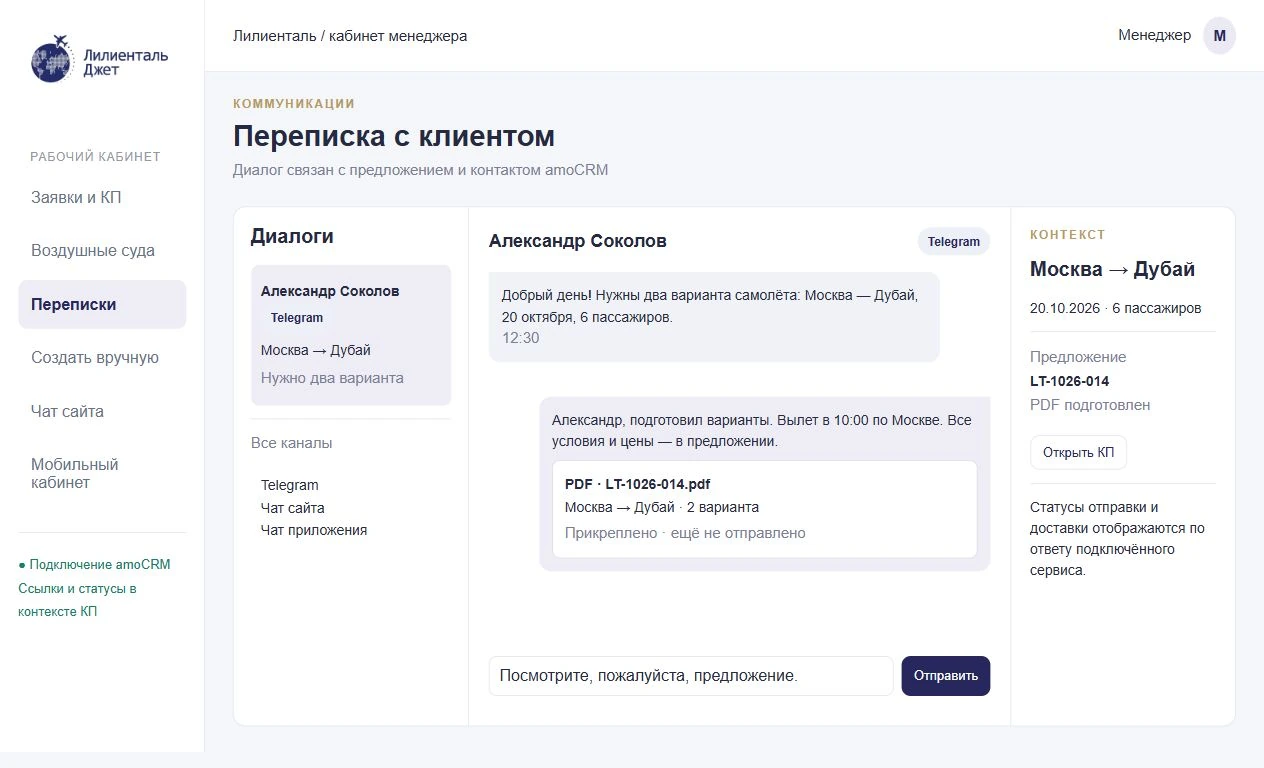Screen dimensions: 1264x768
Task: Click «Все каналы» heading
Action: tap(292, 443)
